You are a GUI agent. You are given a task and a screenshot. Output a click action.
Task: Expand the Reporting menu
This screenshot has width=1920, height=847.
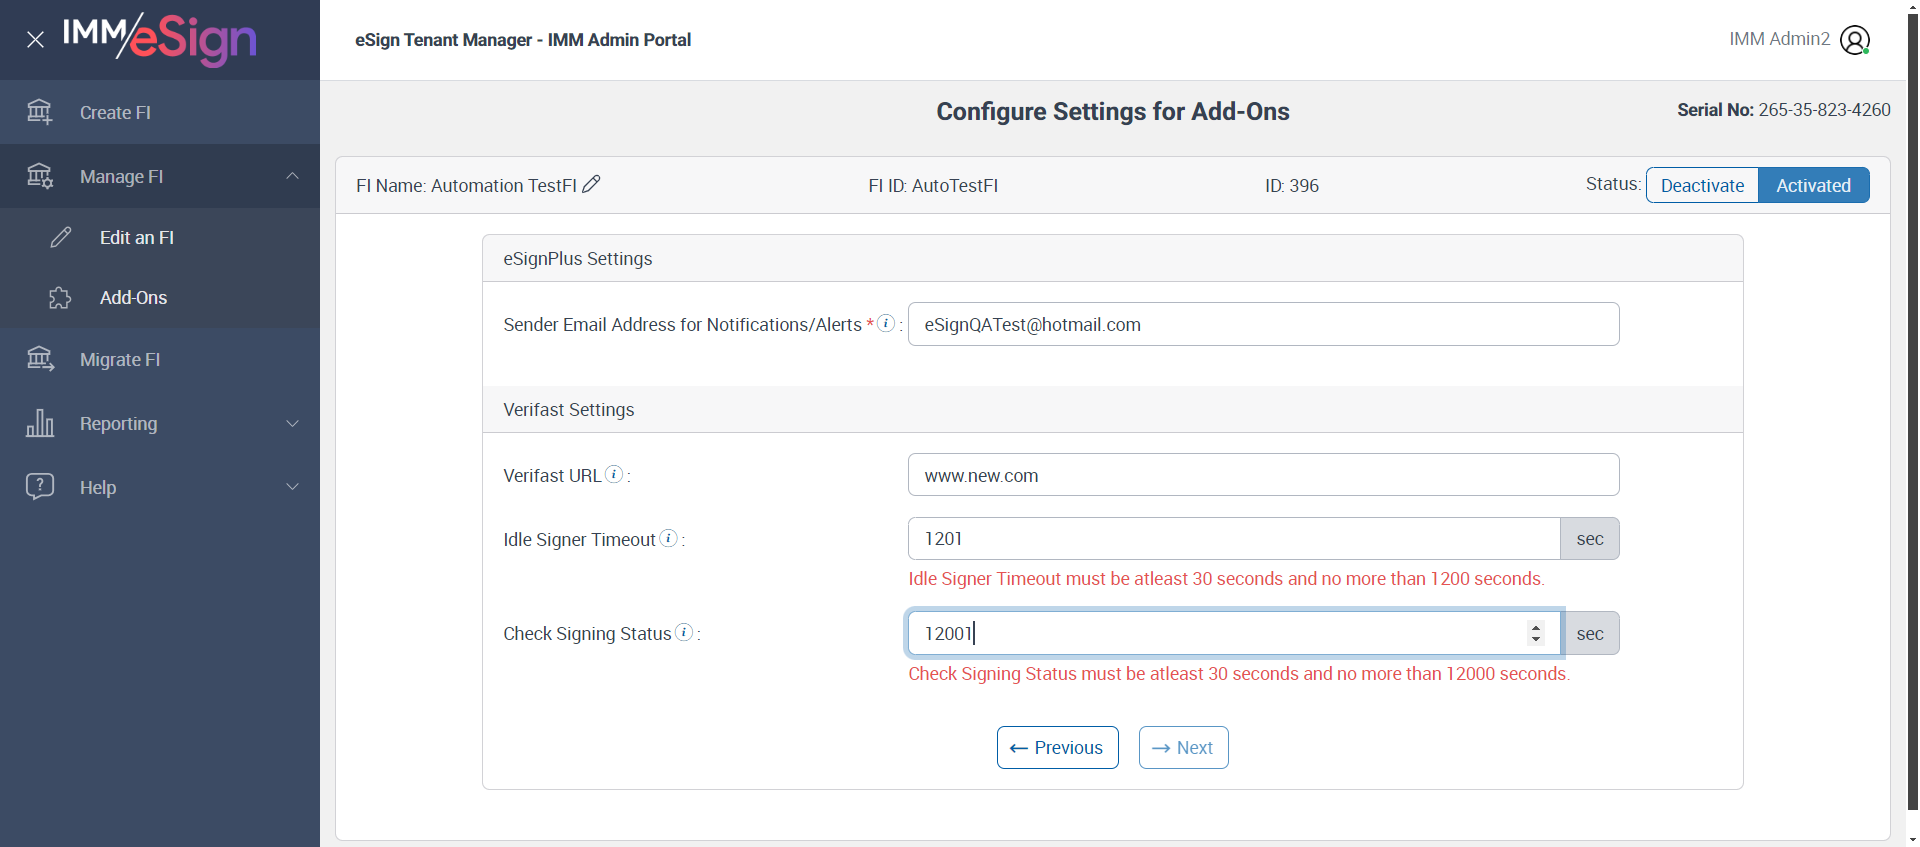[292, 423]
